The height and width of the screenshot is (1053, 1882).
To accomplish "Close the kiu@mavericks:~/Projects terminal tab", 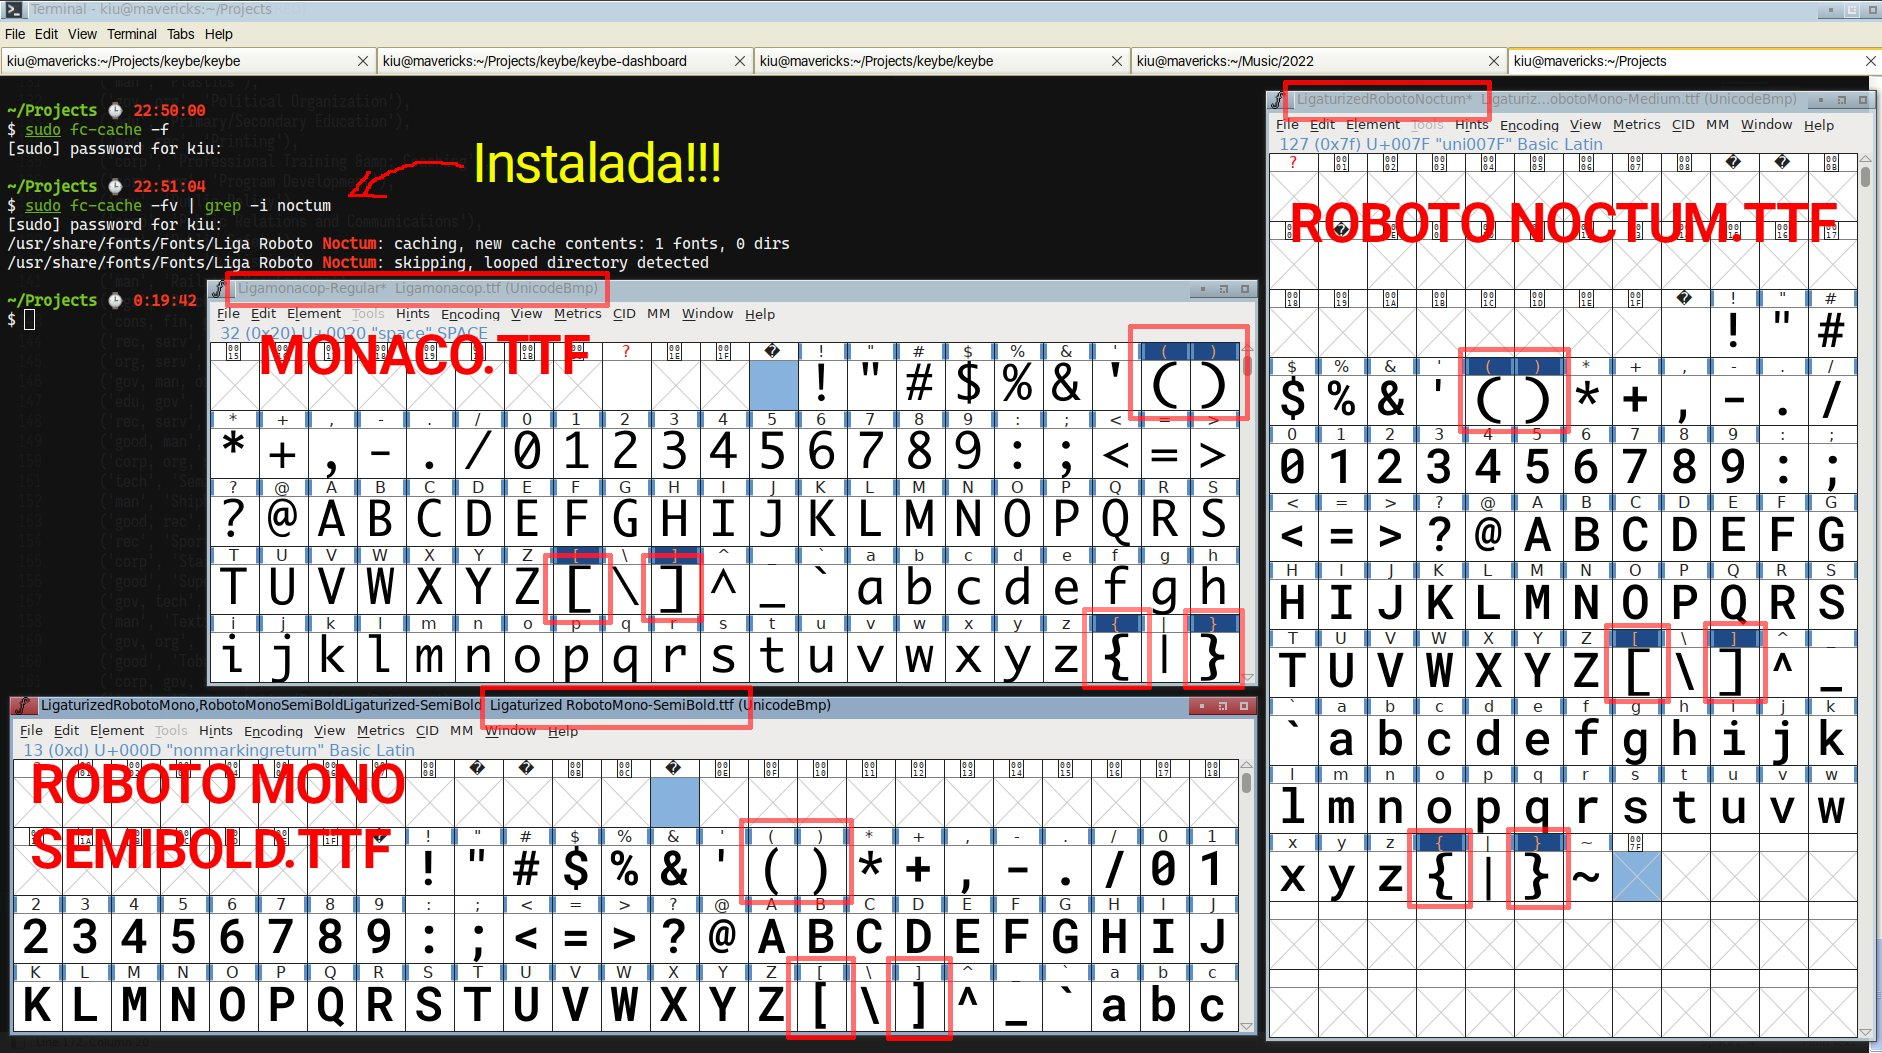I will tap(1870, 61).
